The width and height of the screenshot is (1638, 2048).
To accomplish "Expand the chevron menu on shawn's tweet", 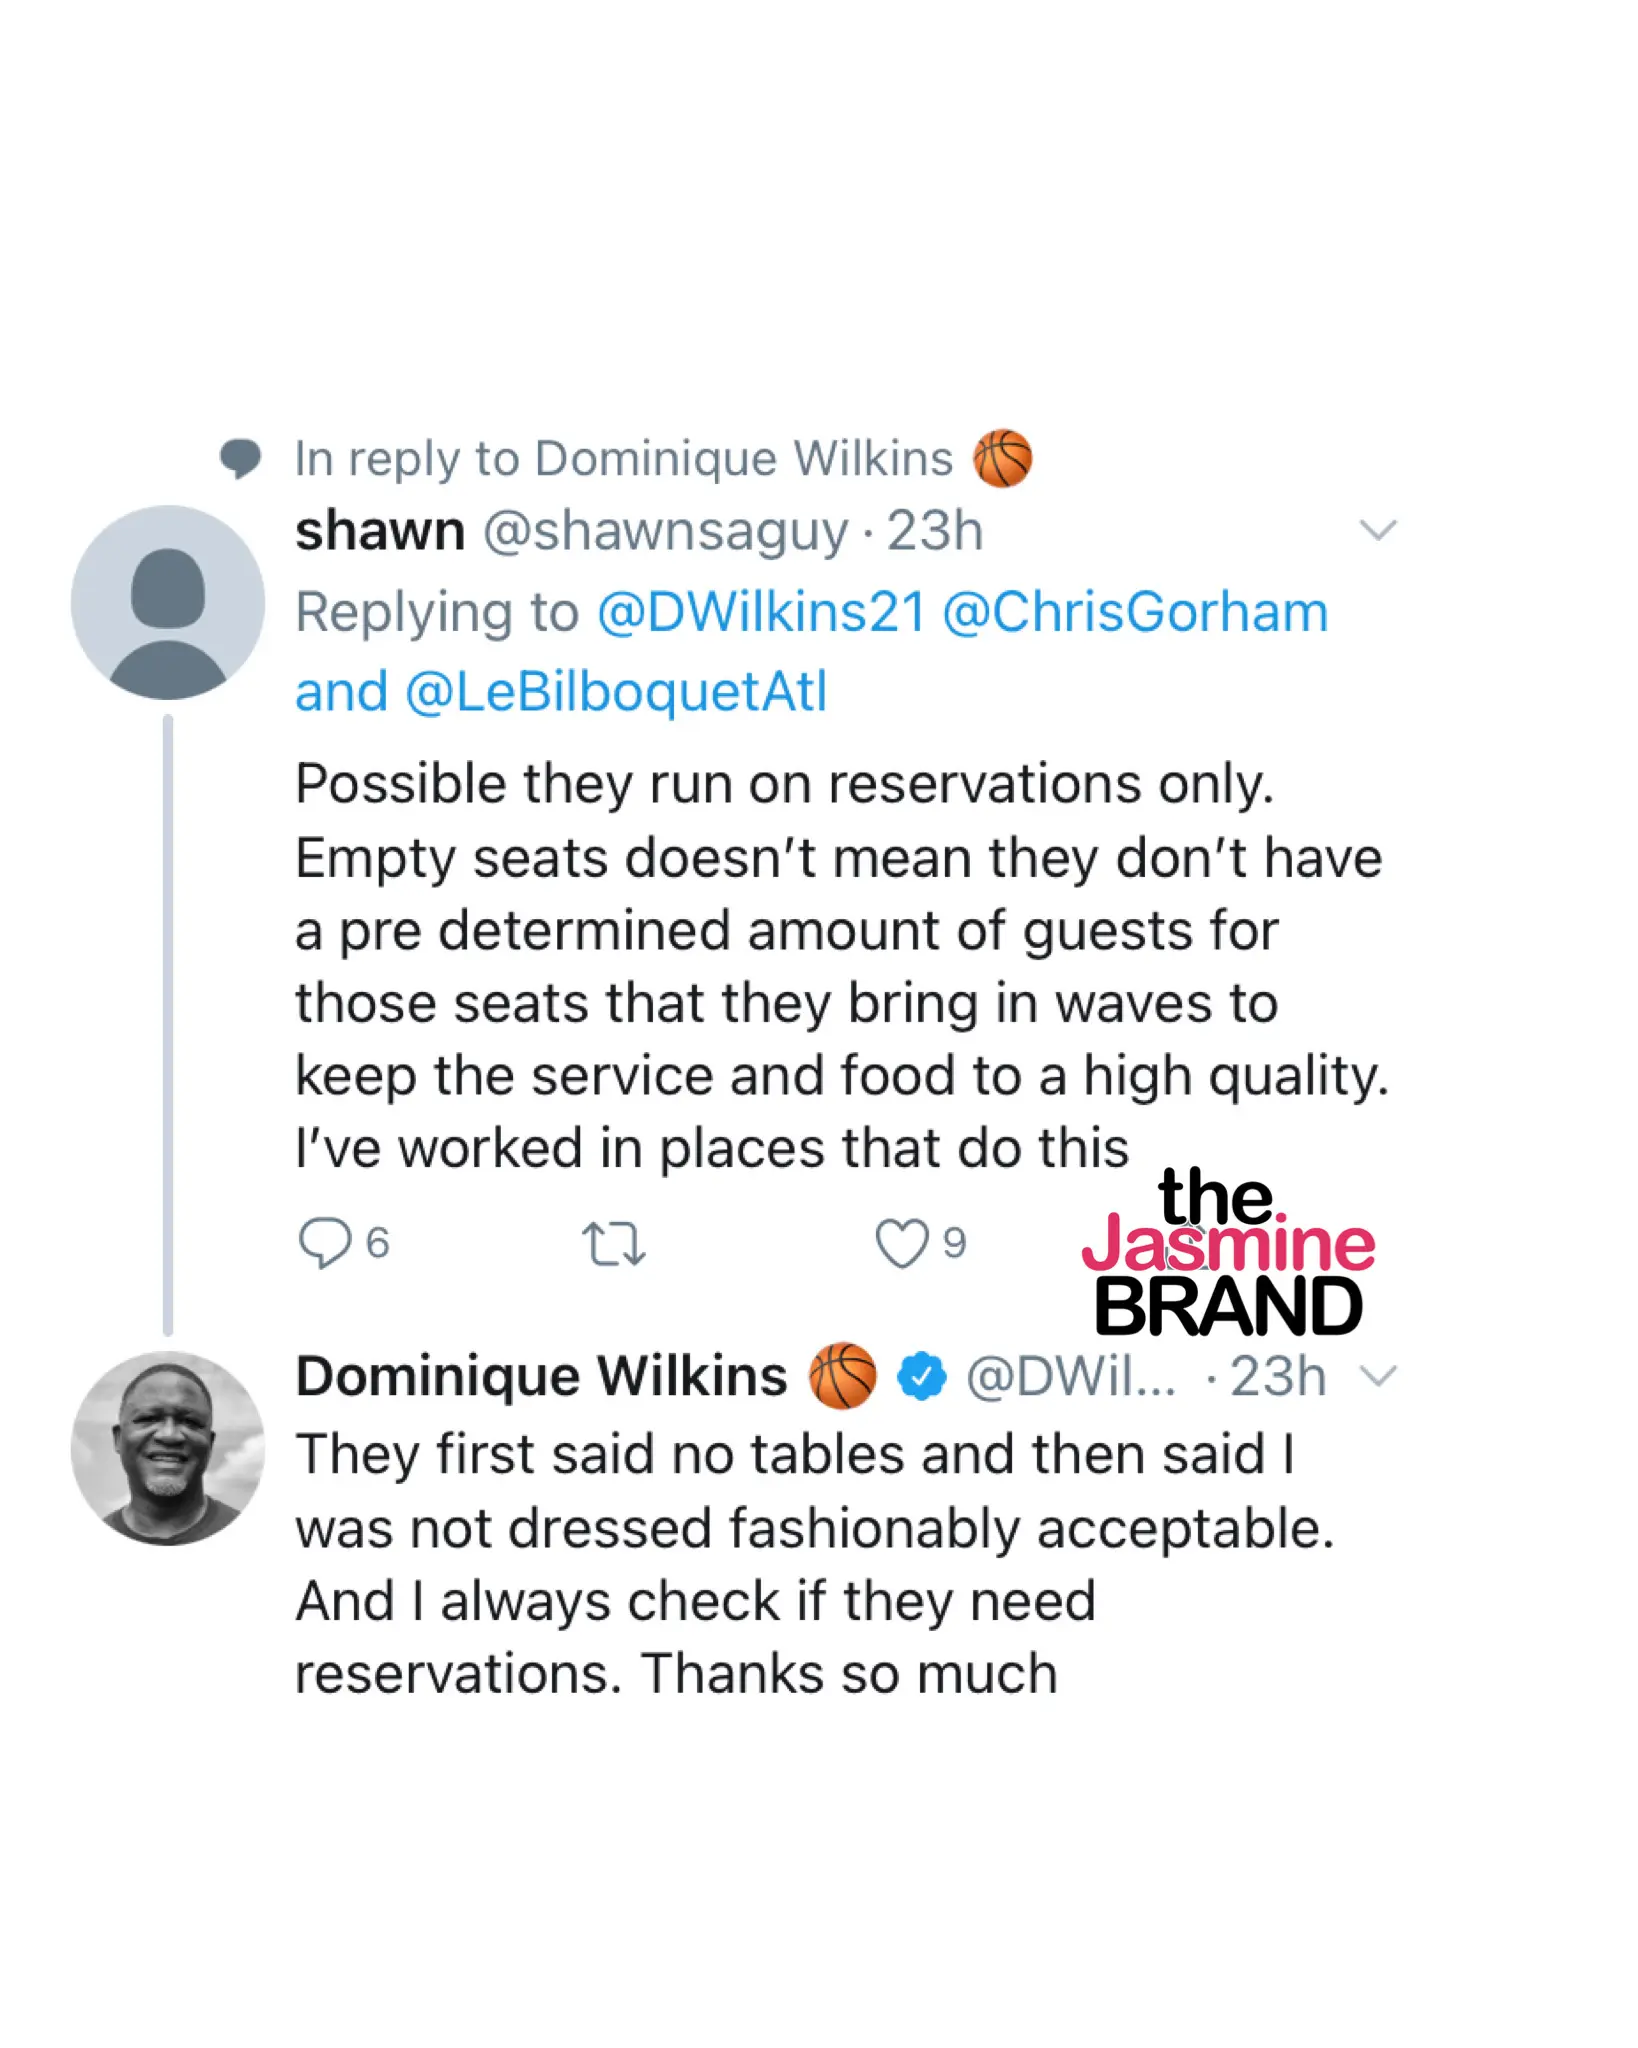I will click(1378, 530).
